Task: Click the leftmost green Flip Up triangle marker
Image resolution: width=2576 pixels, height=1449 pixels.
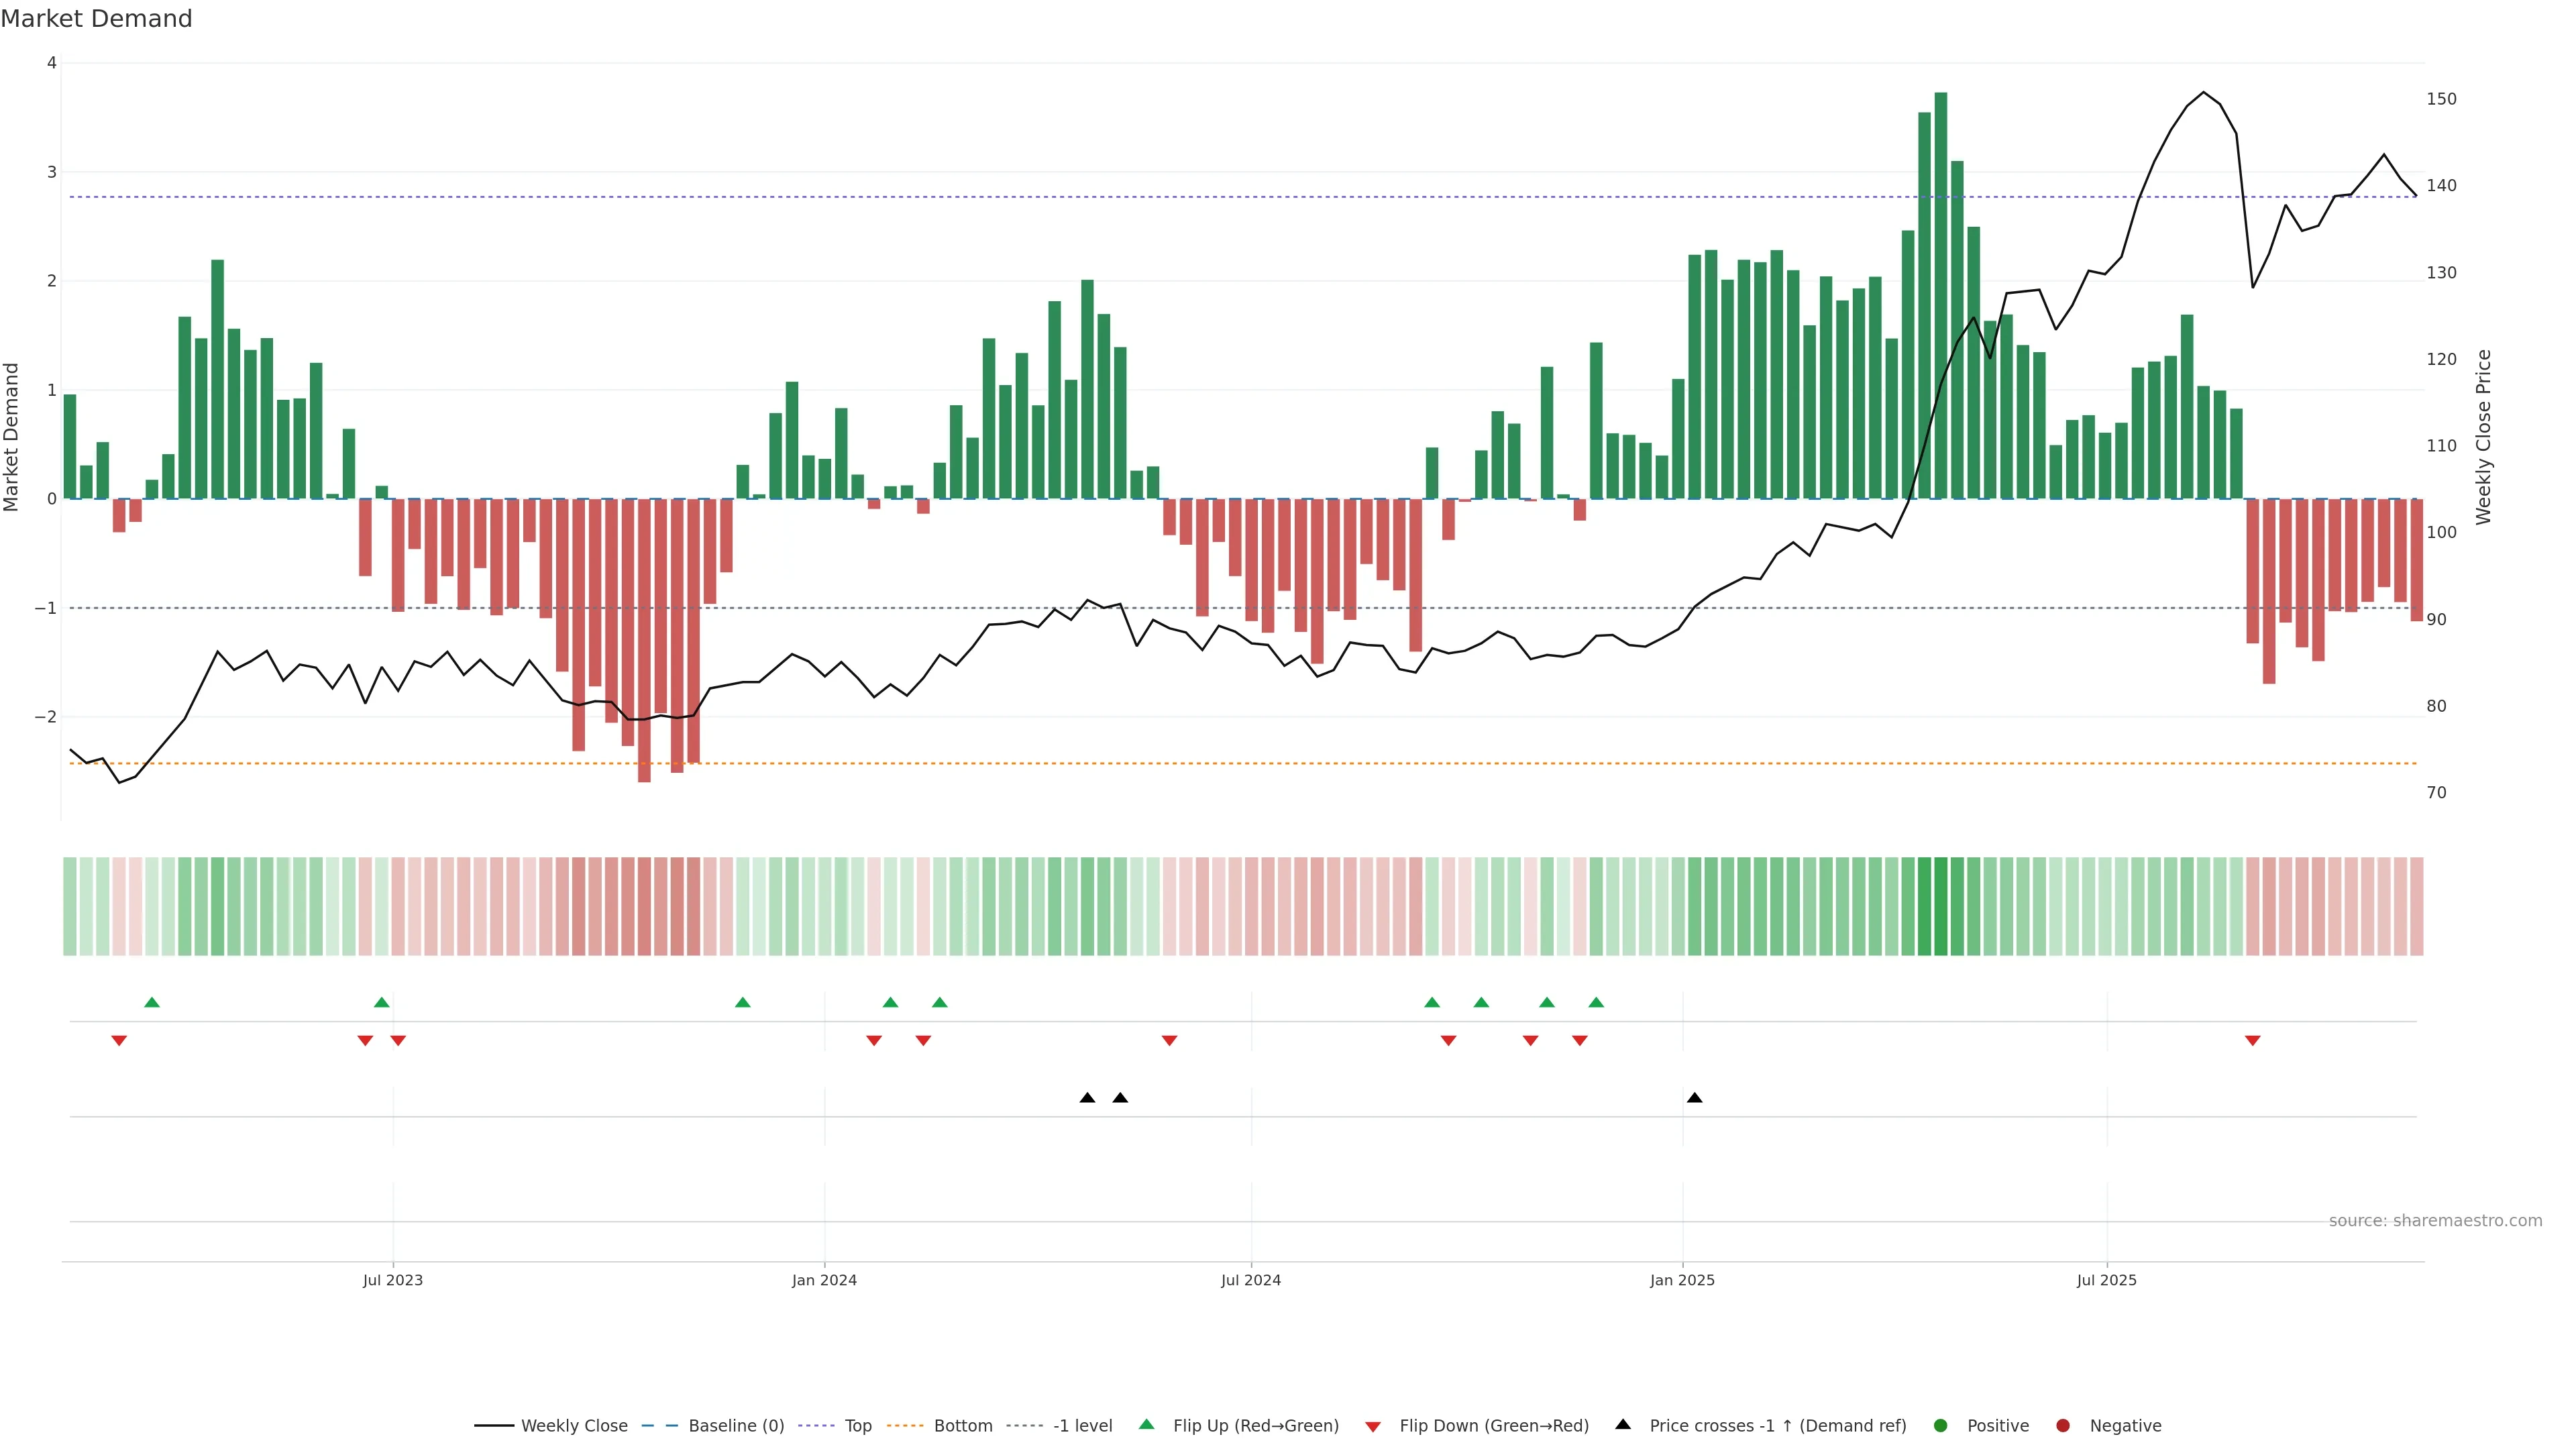Action: tap(152, 1002)
